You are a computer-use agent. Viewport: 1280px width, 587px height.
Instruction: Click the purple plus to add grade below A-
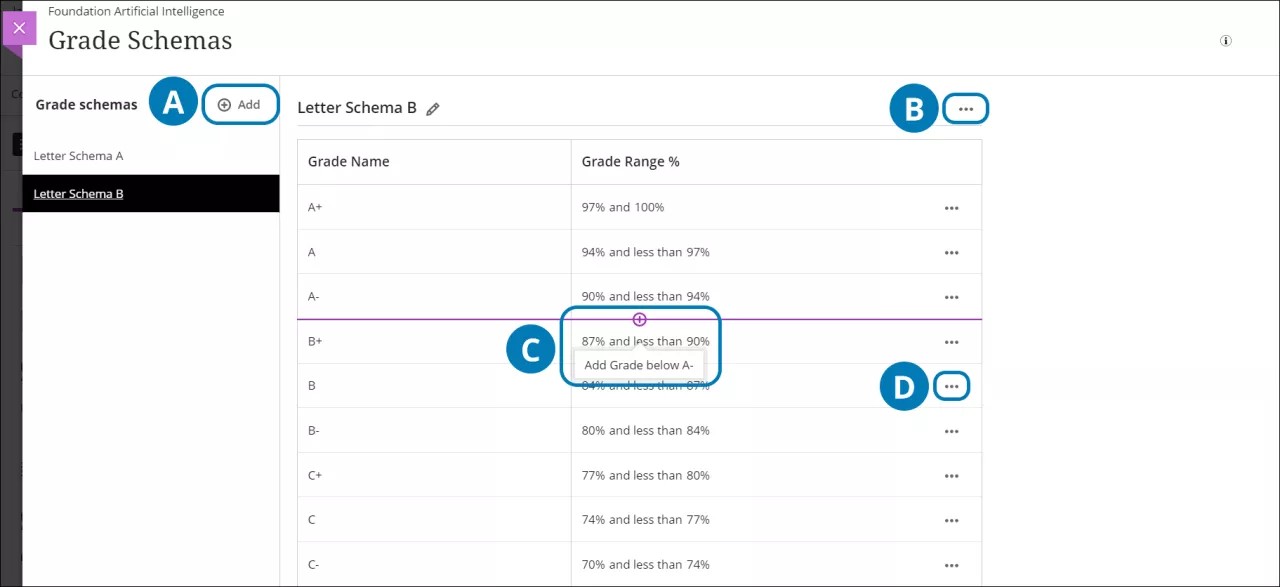[640, 320]
